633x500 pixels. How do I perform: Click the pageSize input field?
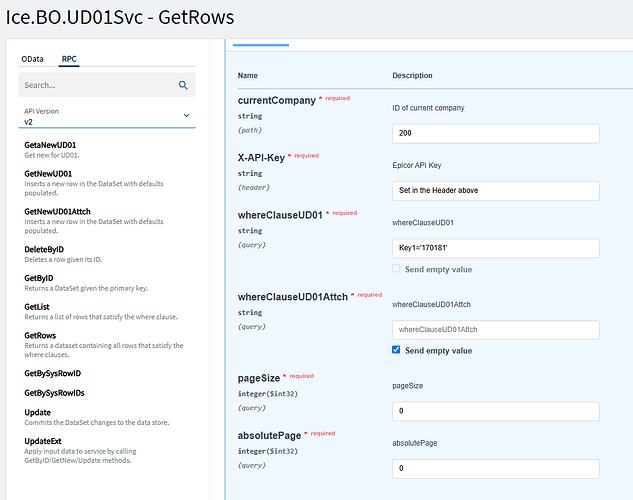click(x=496, y=411)
